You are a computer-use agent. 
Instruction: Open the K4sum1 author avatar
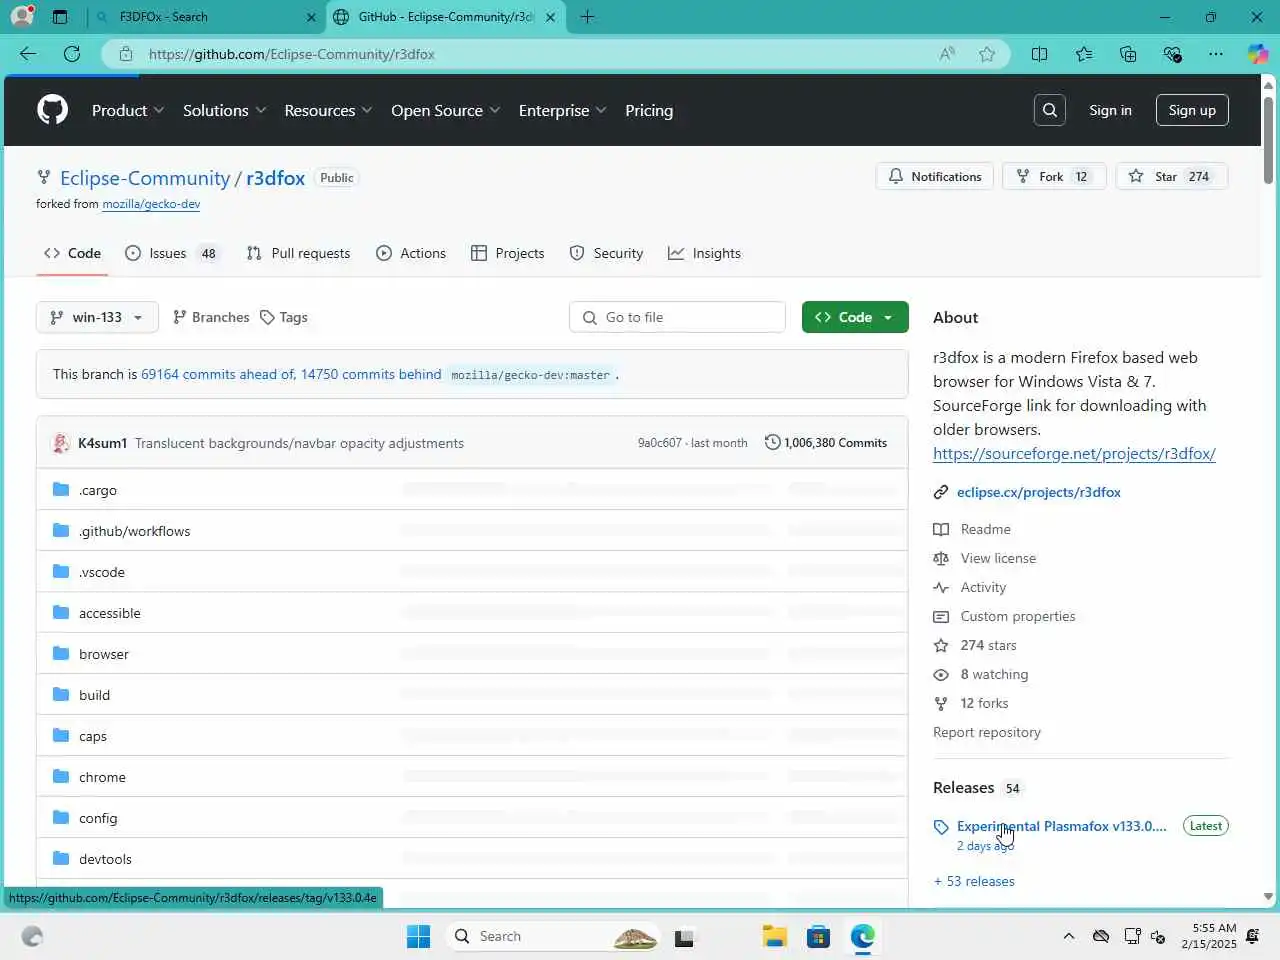tap(61, 443)
